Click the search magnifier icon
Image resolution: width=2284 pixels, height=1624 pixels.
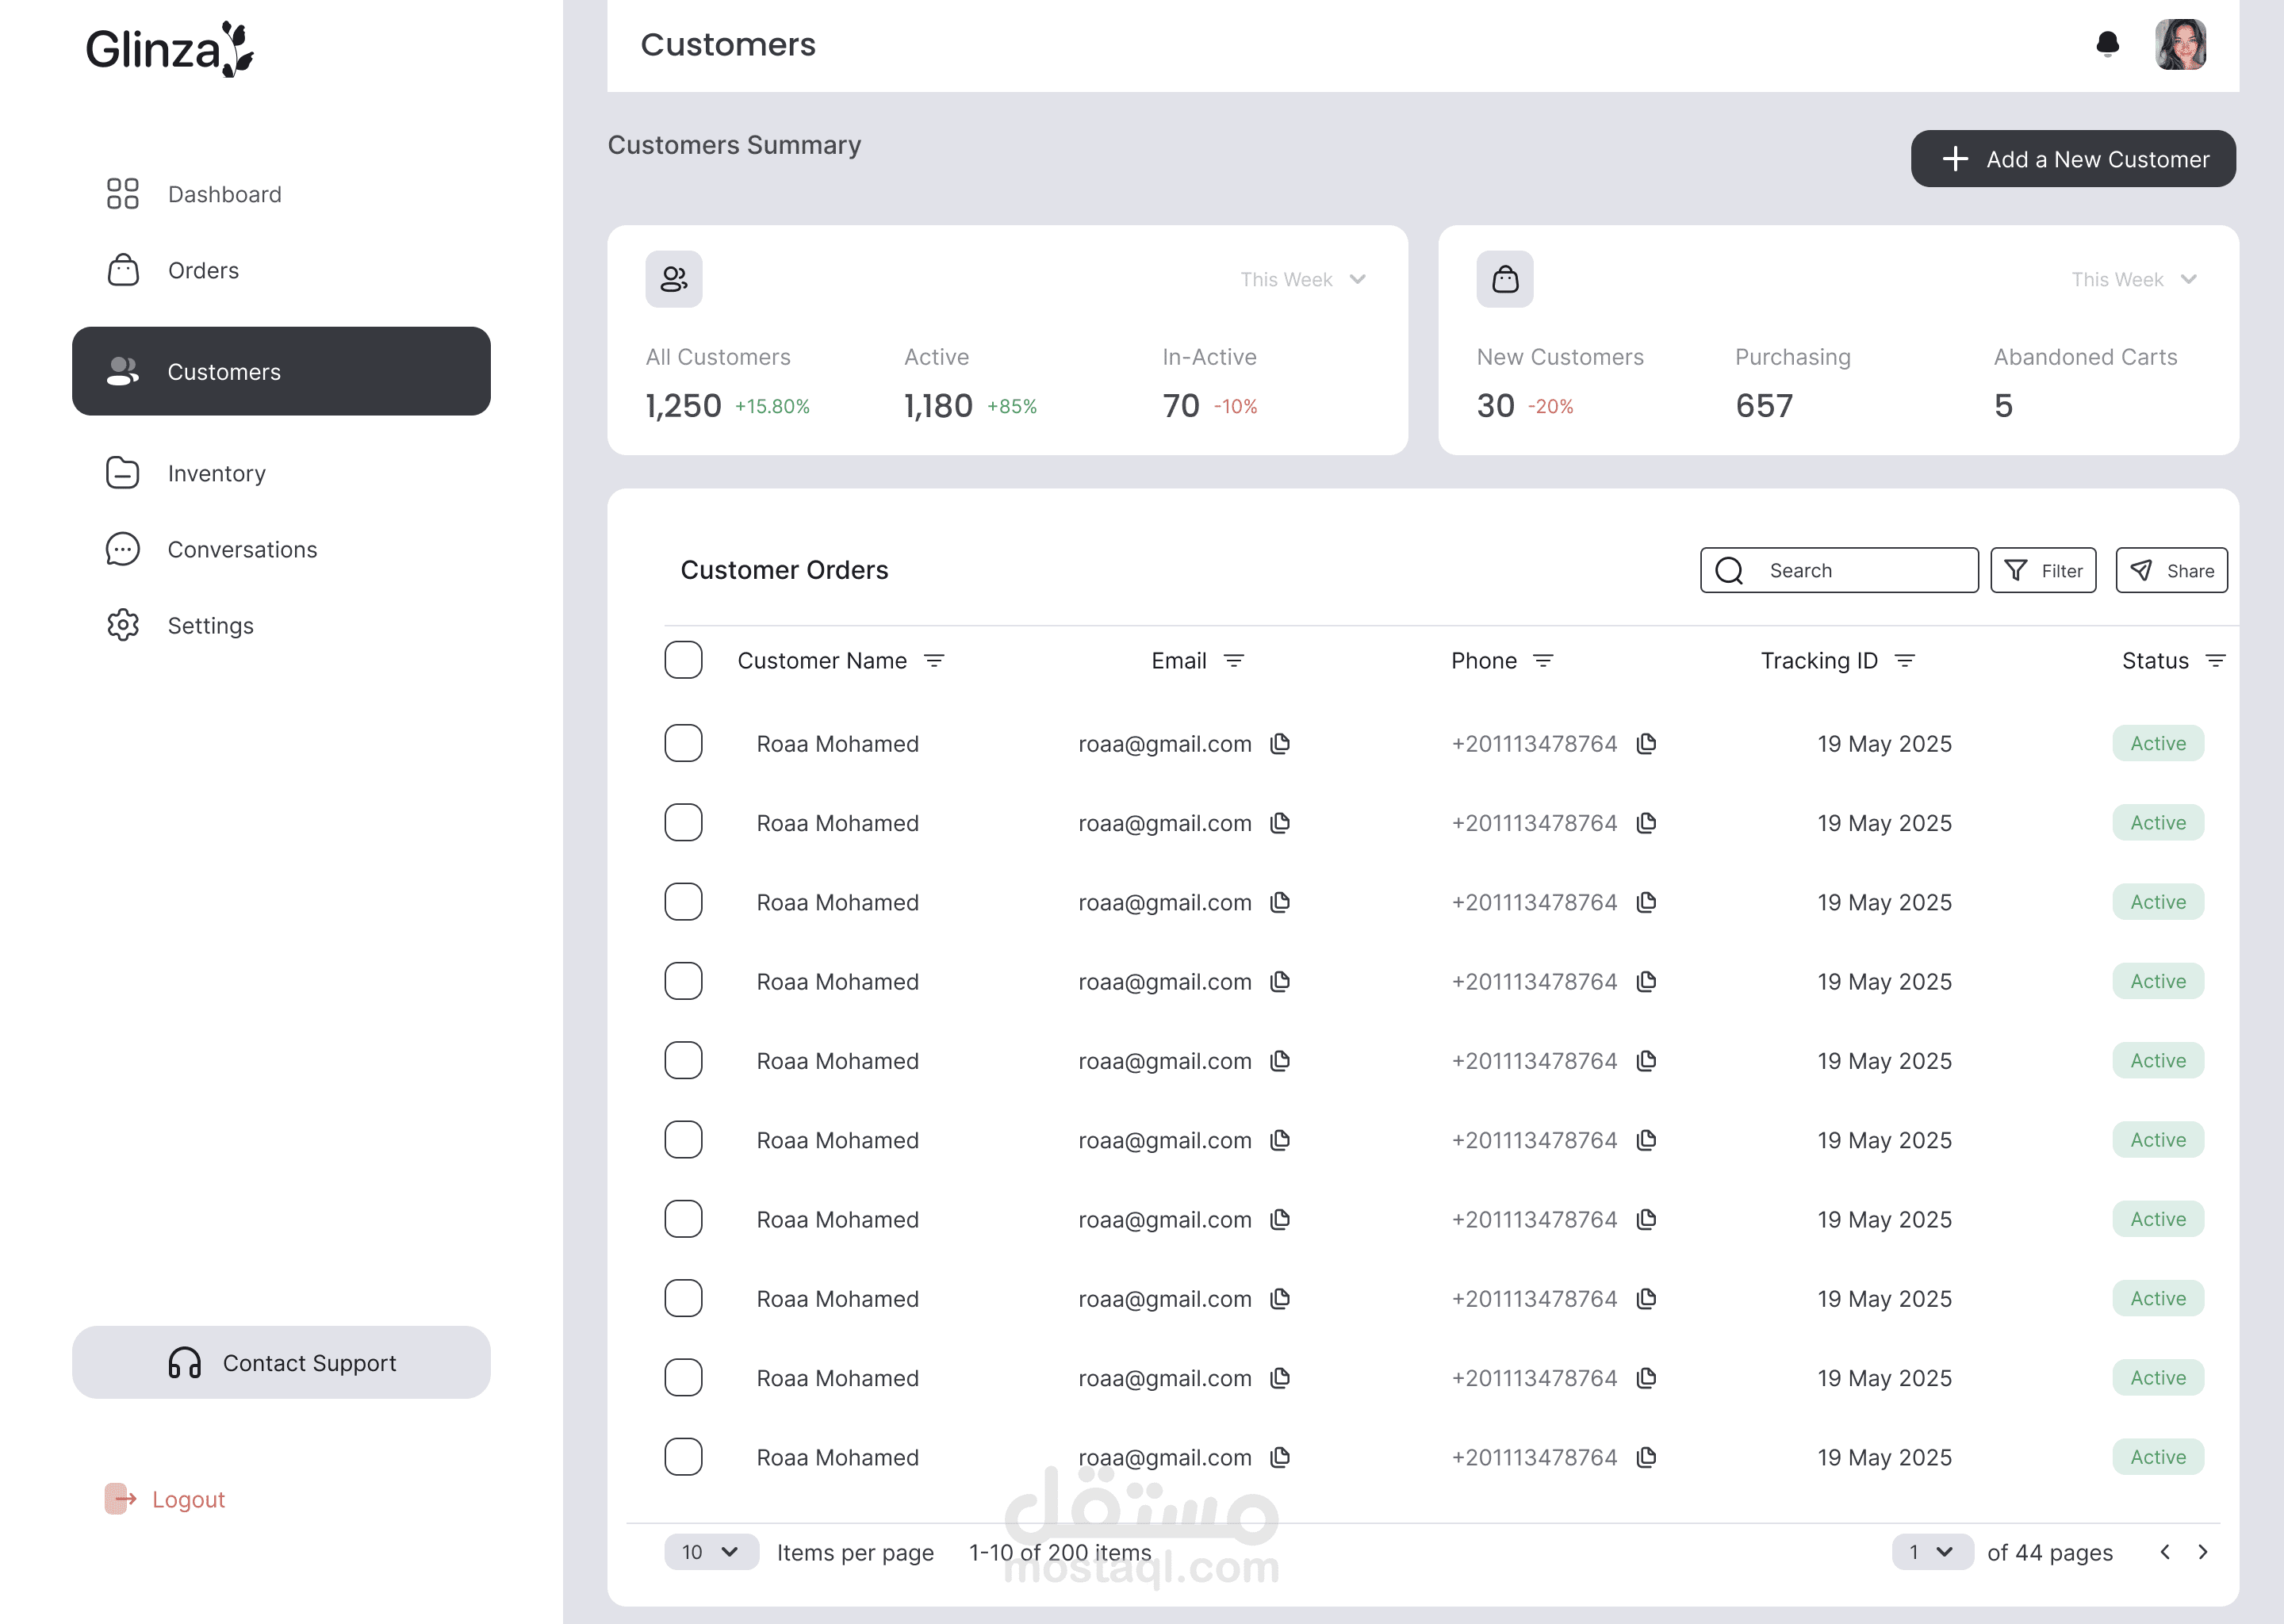(1729, 570)
